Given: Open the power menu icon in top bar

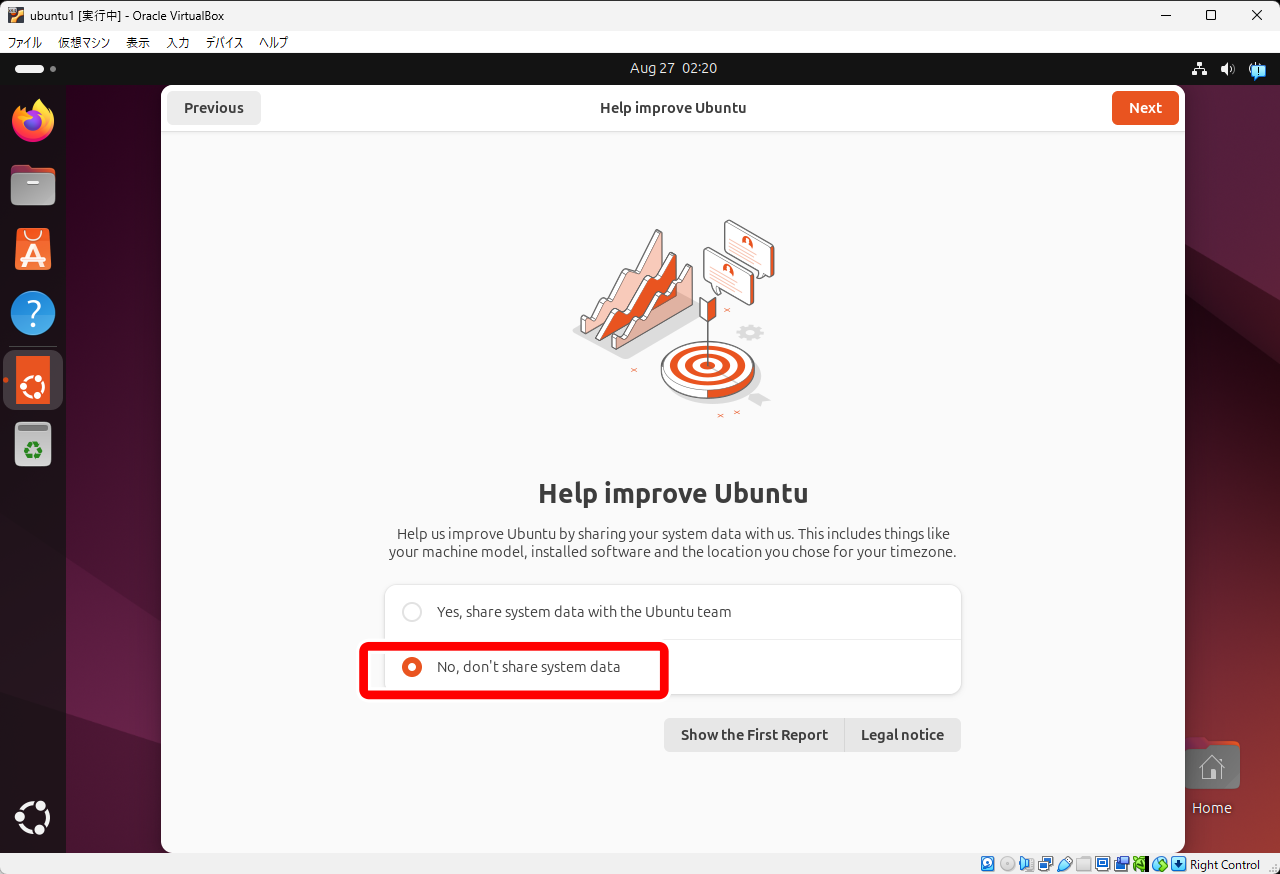Looking at the screenshot, I should (x=1257, y=69).
